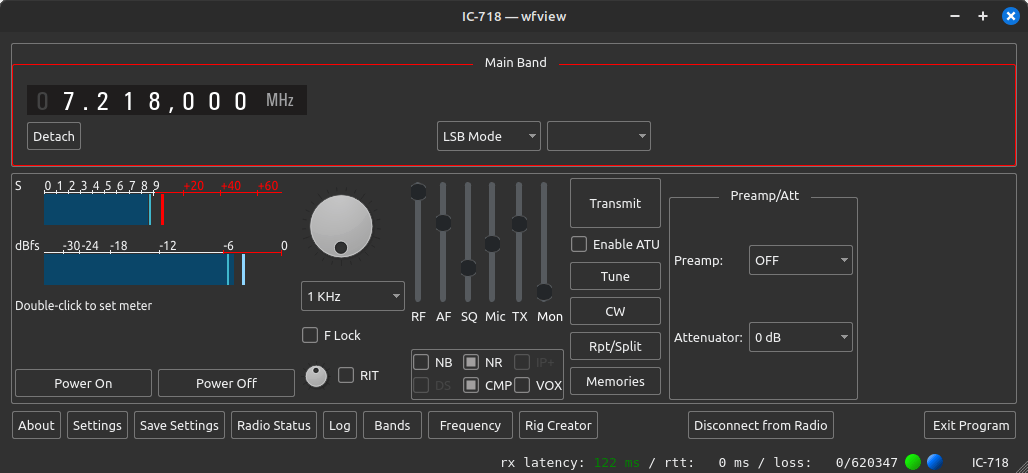Open the CW panel
This screenshot has width=1028, height=473.
615,311
